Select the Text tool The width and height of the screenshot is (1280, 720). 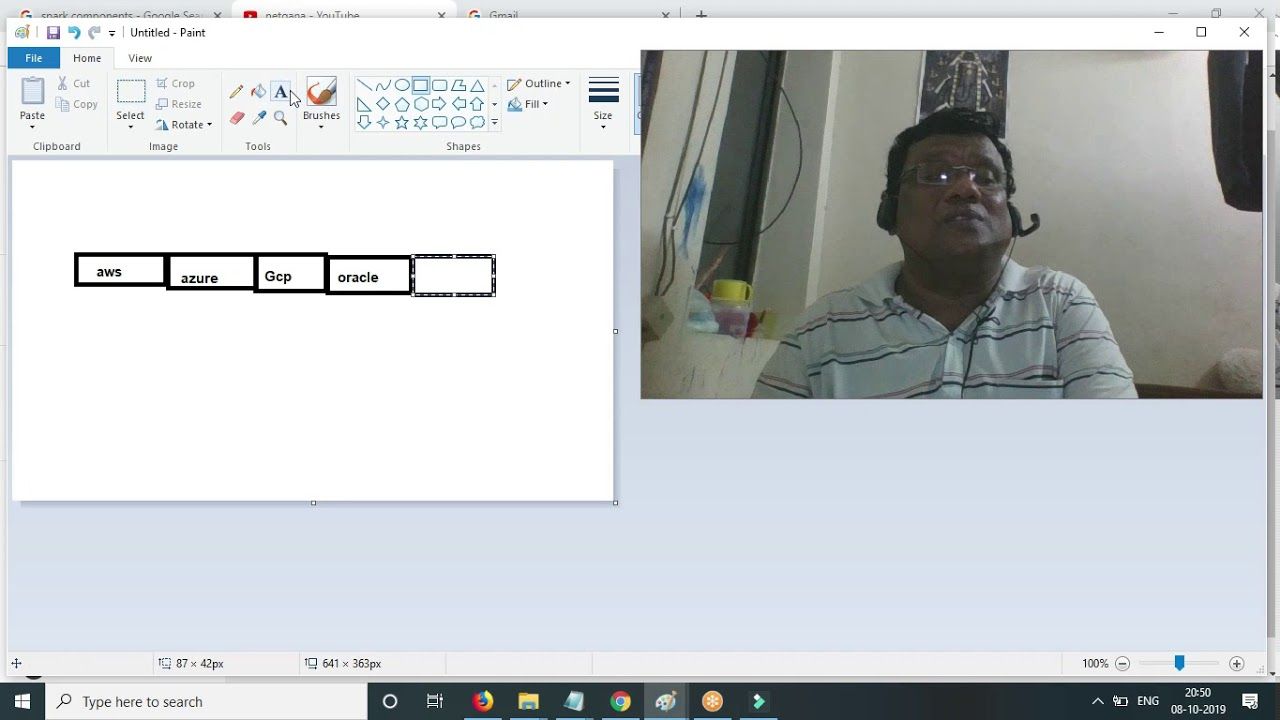pyautogui.click(x=281, y=92)
